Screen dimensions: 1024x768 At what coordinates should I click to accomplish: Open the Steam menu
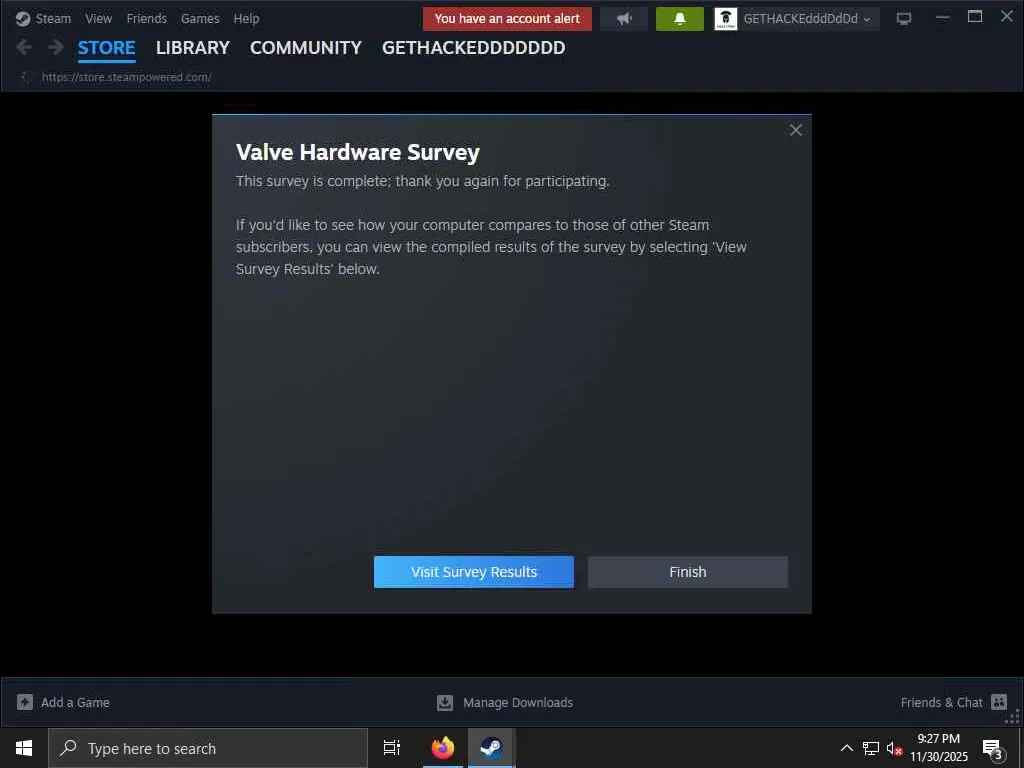[x=53, y=18]
